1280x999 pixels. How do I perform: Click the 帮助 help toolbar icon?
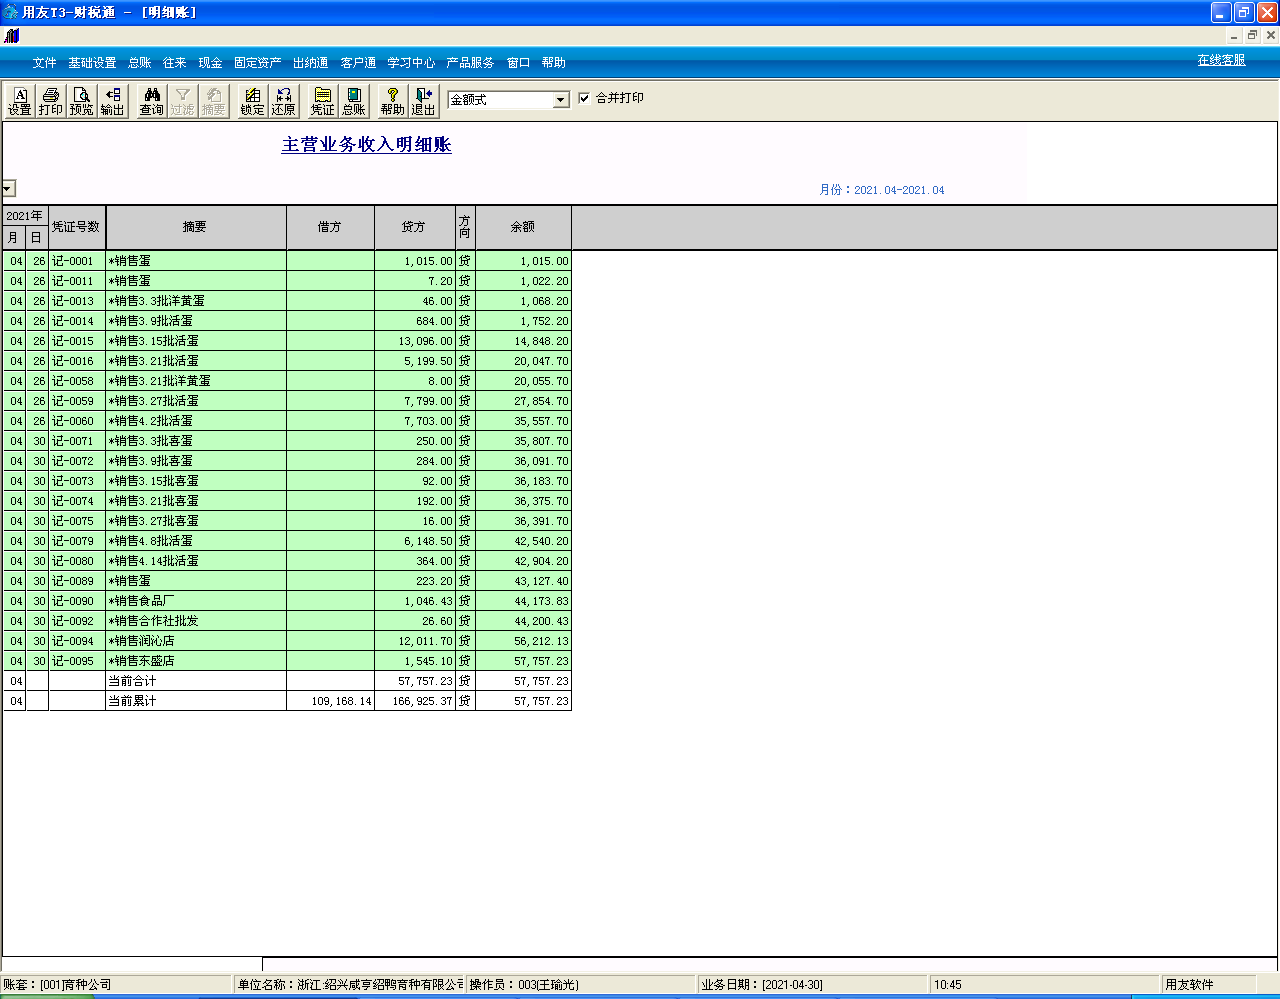tap(393, 101)
